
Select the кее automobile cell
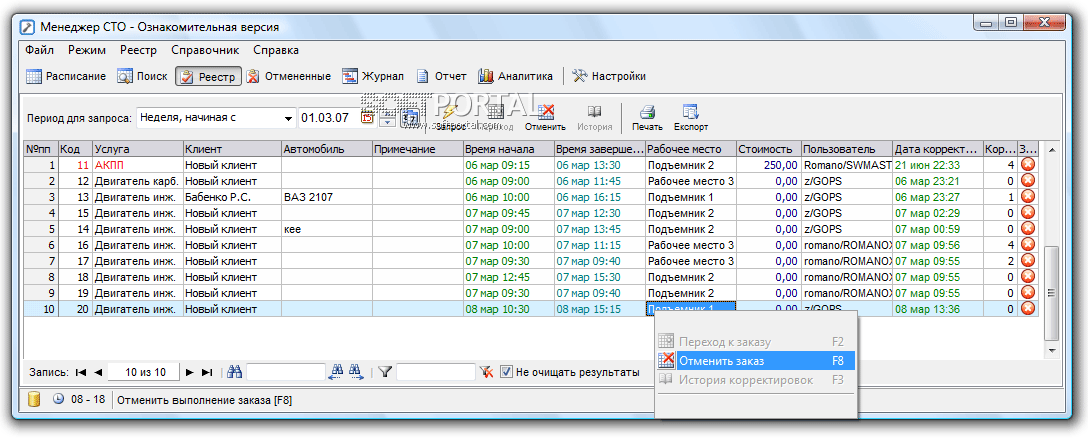tap(327, 229)
